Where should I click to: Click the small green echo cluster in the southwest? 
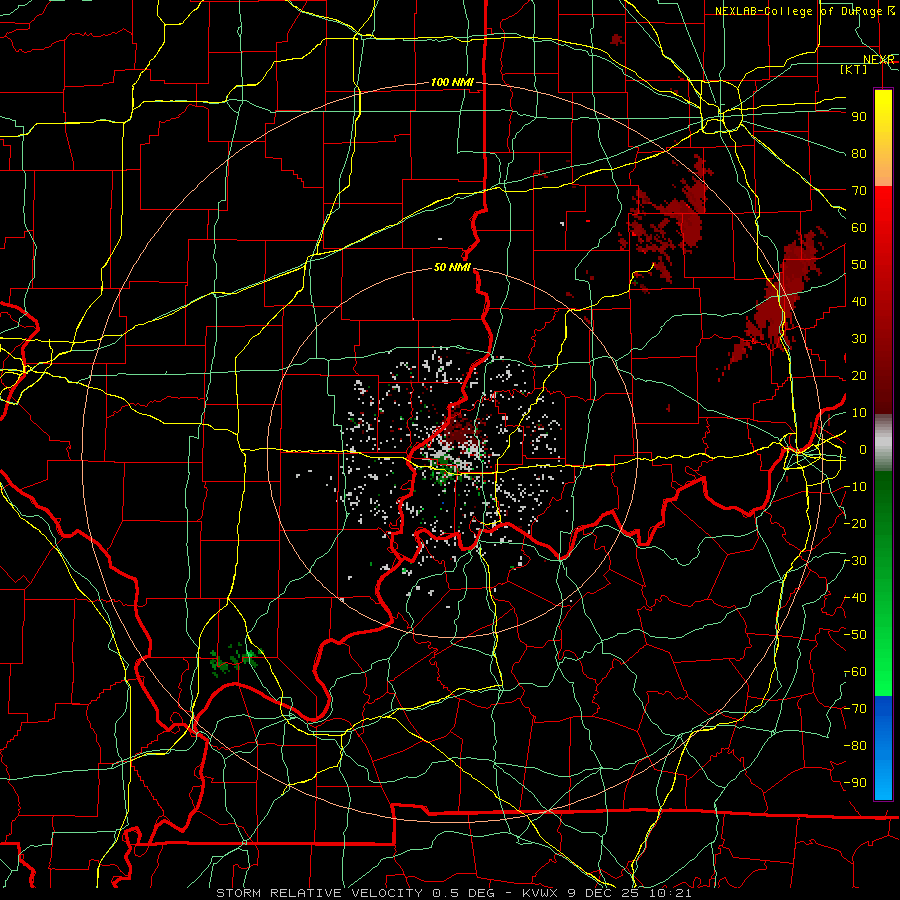pos(235,657)
